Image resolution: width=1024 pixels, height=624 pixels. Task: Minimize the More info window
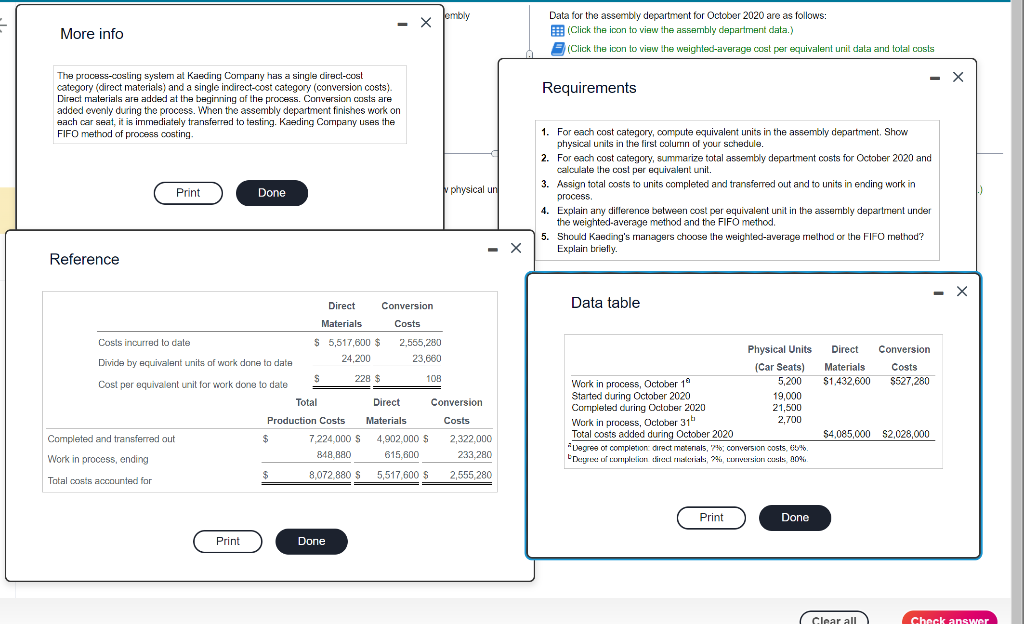pyautogui.click(x=401, y=22)
